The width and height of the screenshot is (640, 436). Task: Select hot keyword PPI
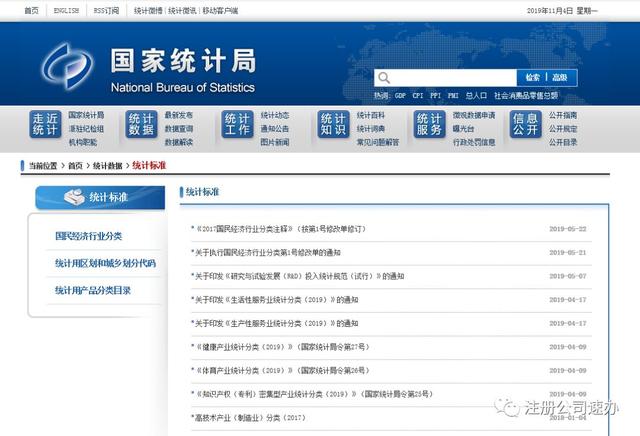(436, 96)
